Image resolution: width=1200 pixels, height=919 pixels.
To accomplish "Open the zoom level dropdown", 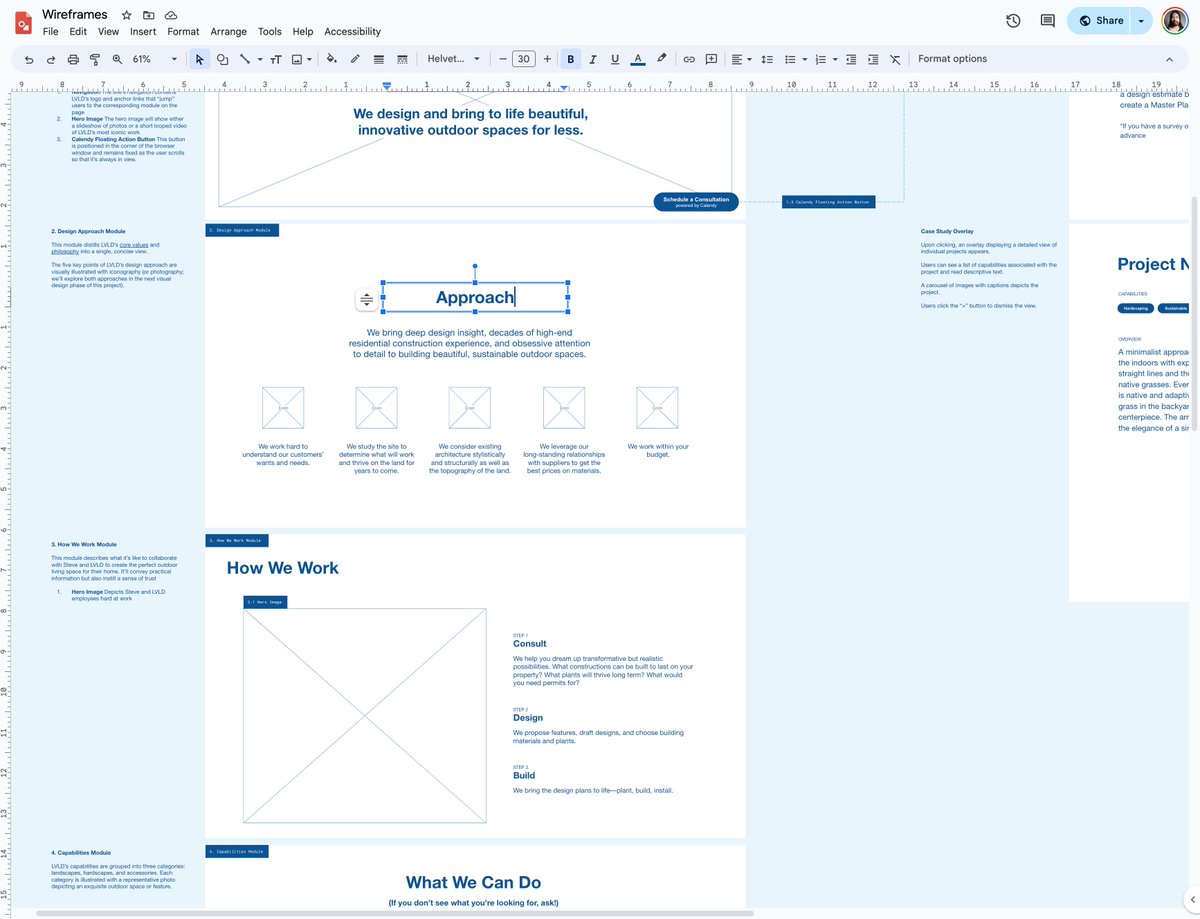I will [x=172, y=58].
